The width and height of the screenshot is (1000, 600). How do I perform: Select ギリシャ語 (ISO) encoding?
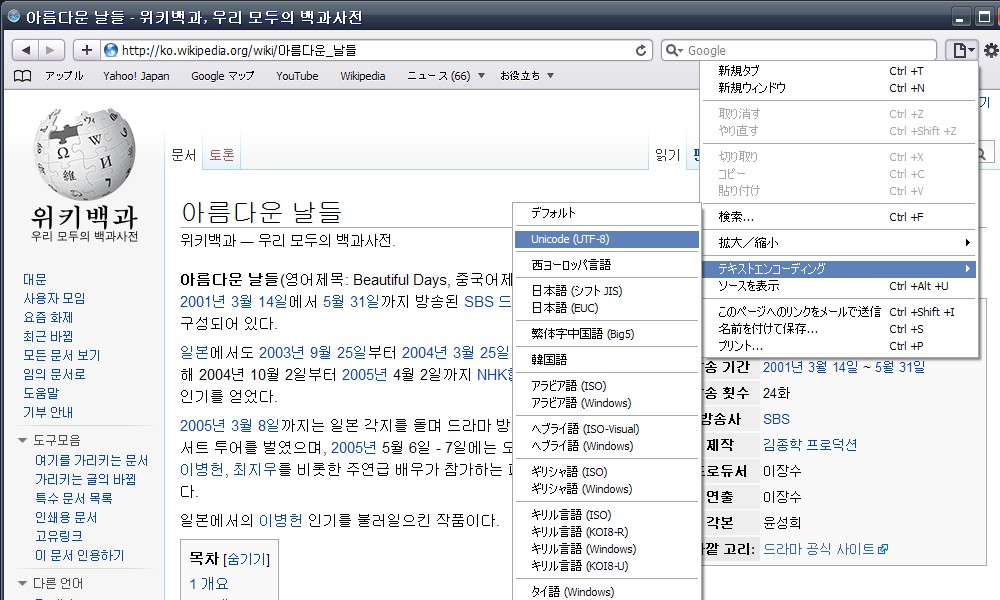[607, 472]
